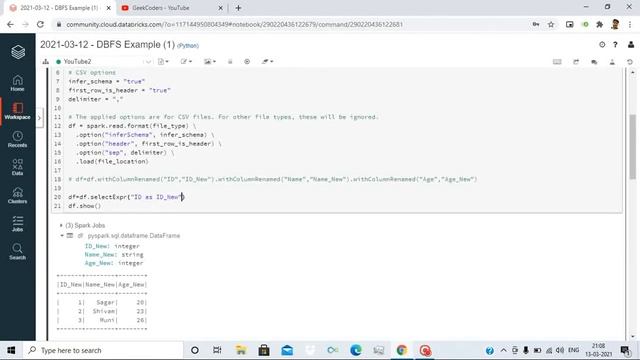Open Task View on the taskbar
Screen dimensions: 640x360
(217, 351)
